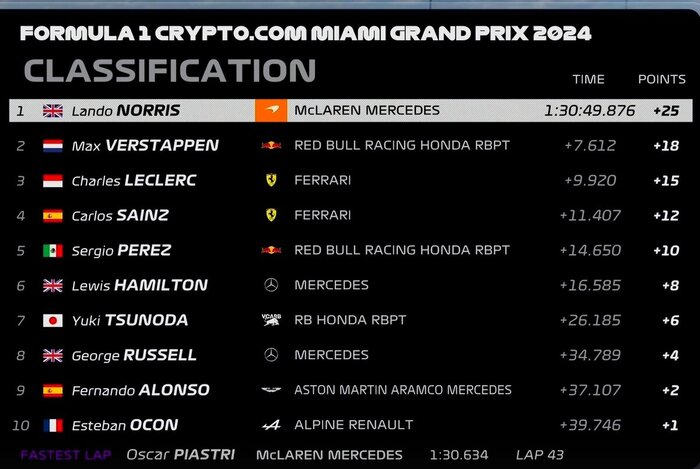Click the POINTS column header

point(661,79)
